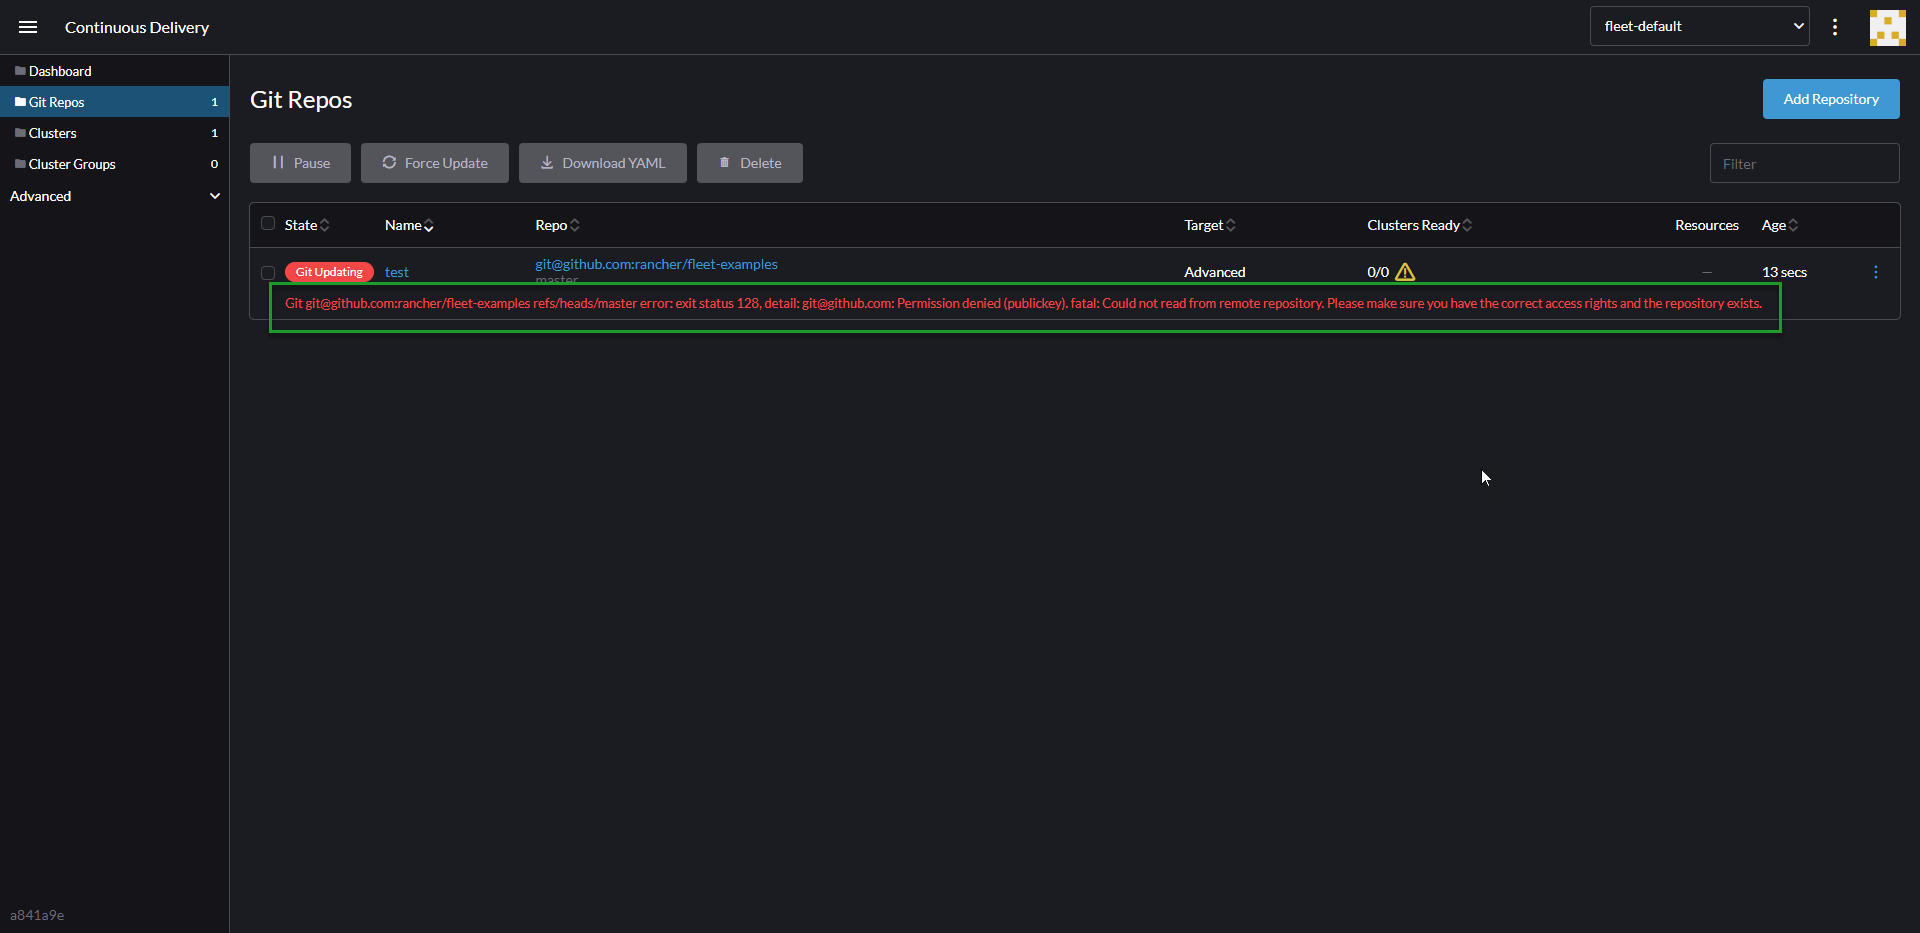1920x933 pixels.
Task: Click the Download YAML icon
Action: [546, 162]
